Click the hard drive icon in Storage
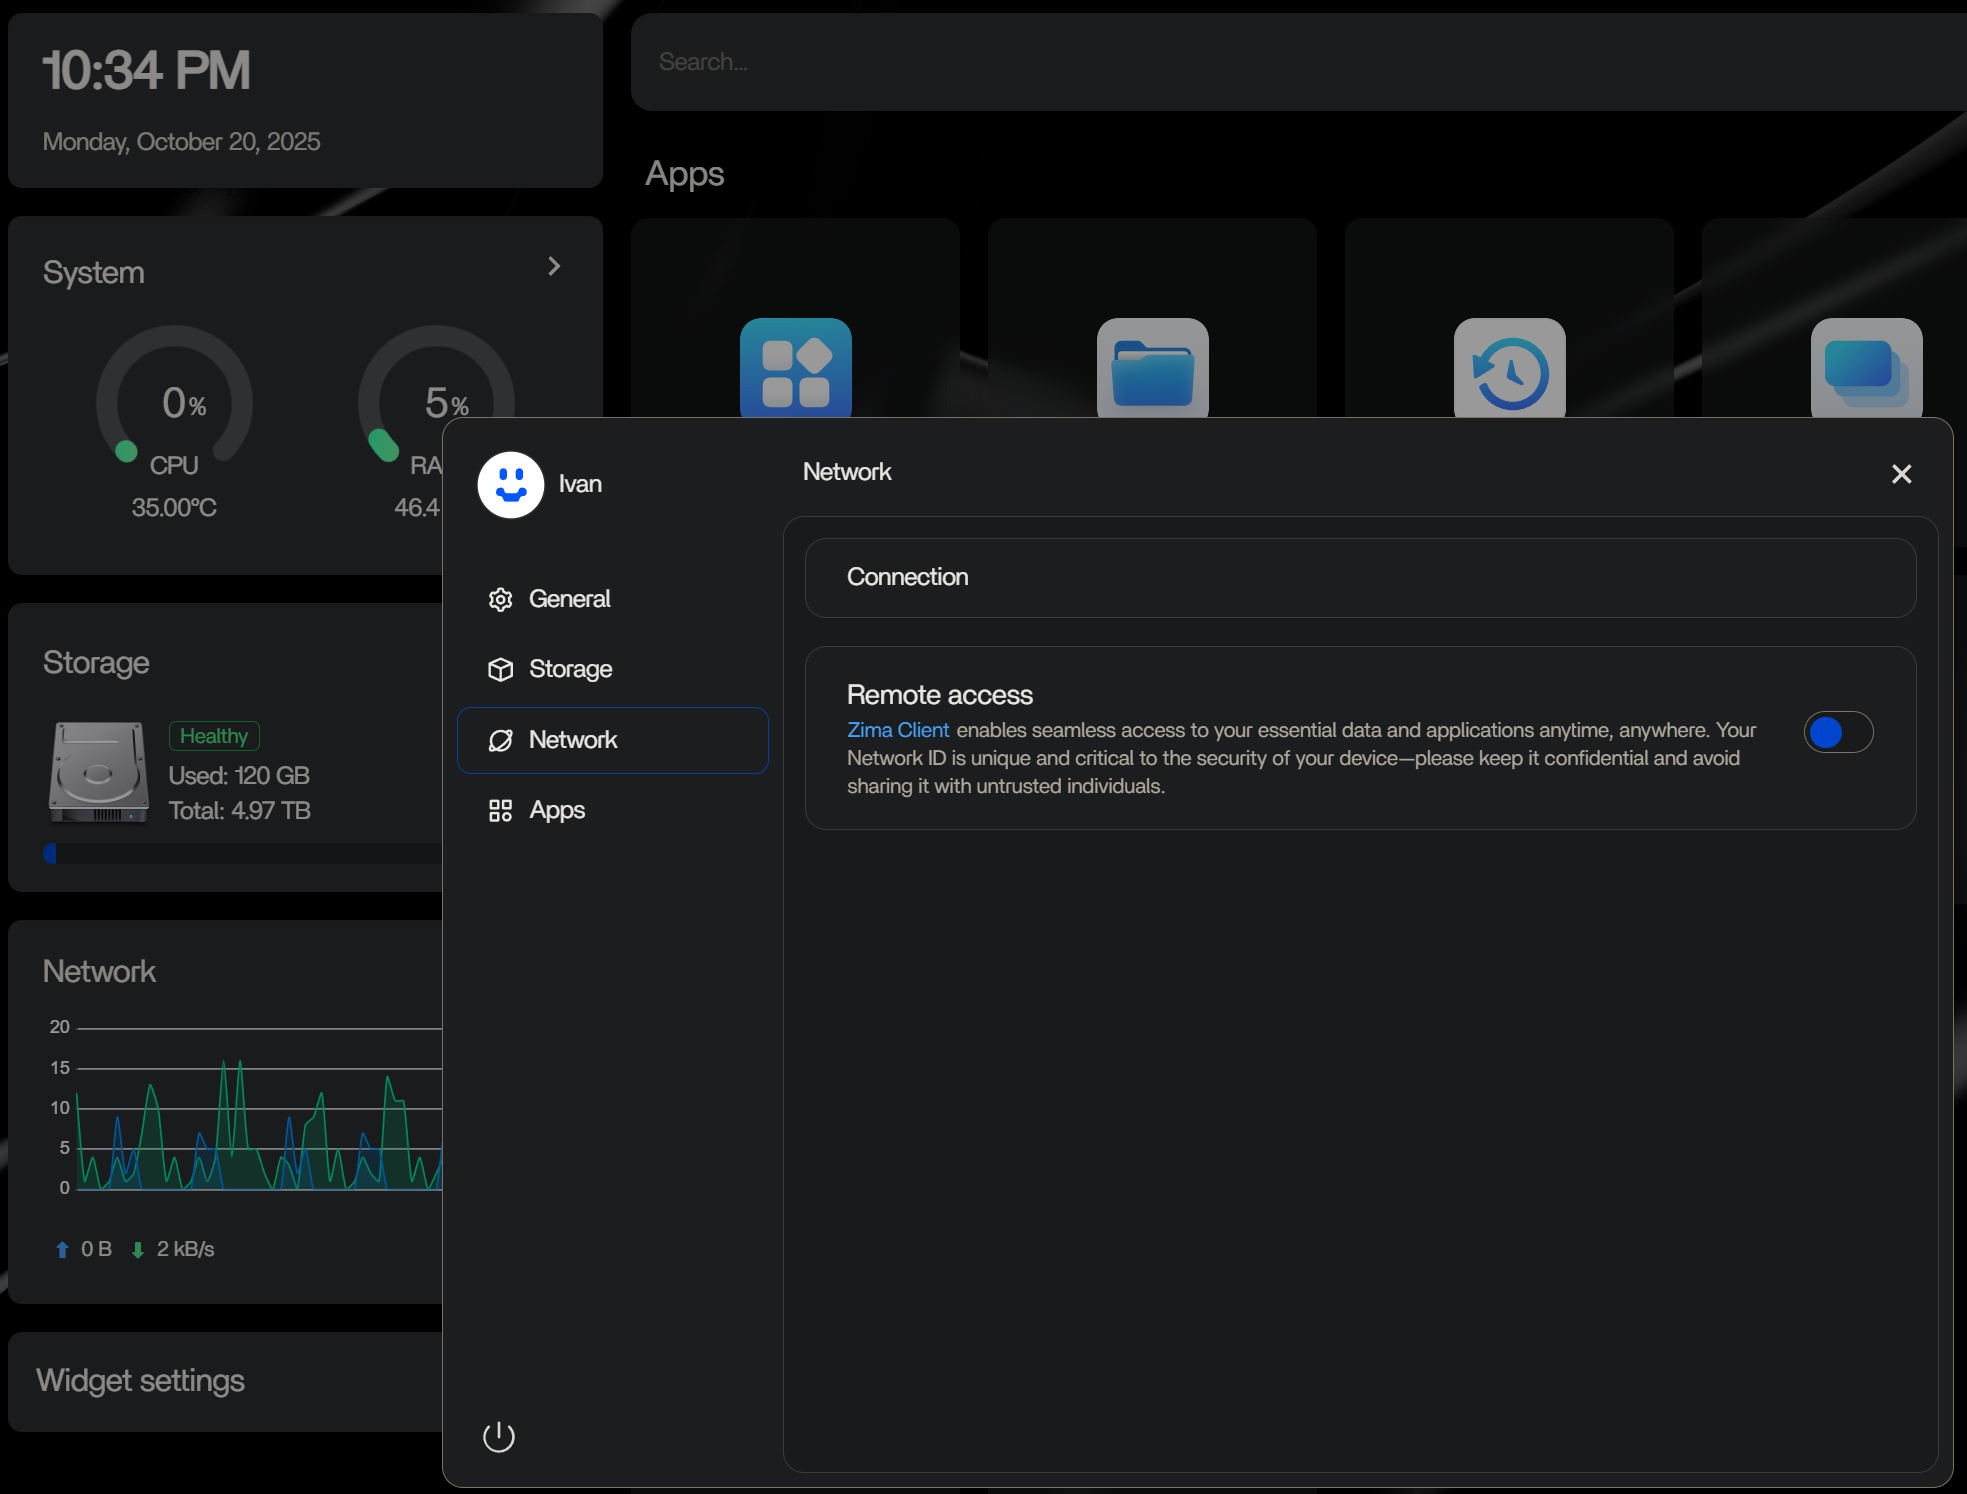This screenshot has height=1494, width=1967. click(x=99, y=772)
